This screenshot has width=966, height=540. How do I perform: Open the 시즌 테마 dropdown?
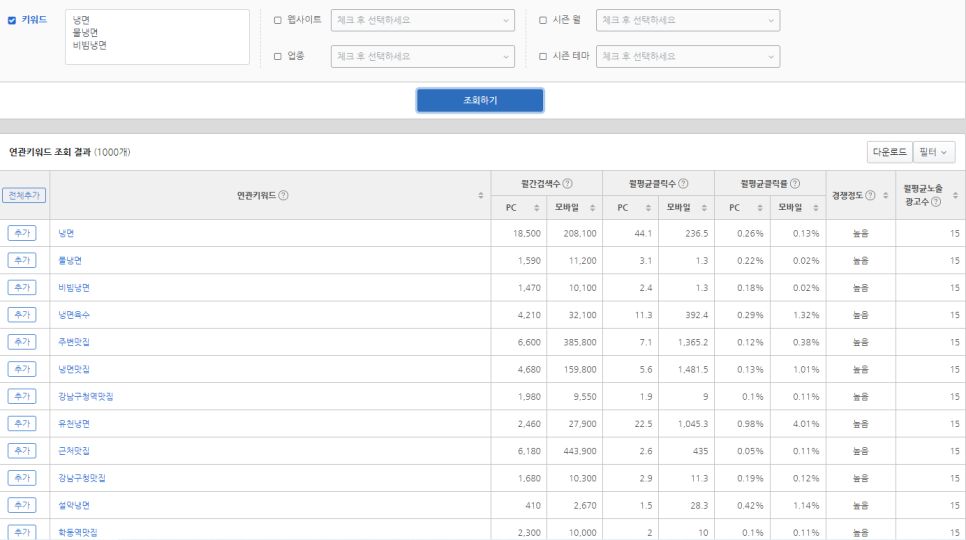coord(688,57)
